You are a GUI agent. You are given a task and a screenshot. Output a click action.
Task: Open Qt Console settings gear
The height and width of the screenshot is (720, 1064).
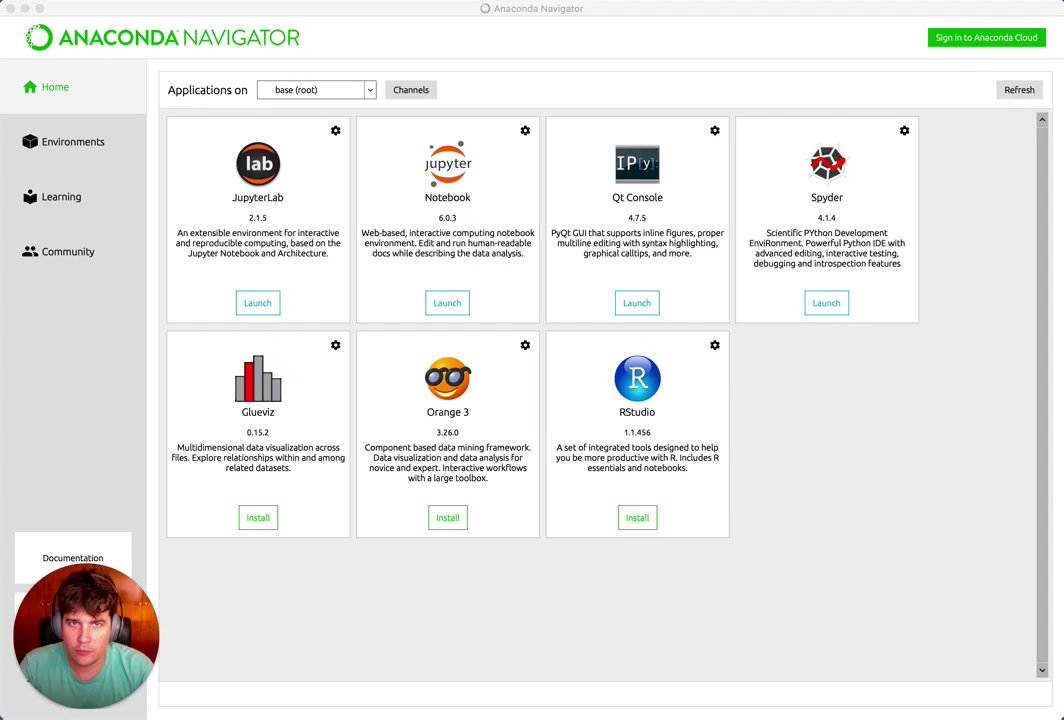click(715, 130)
